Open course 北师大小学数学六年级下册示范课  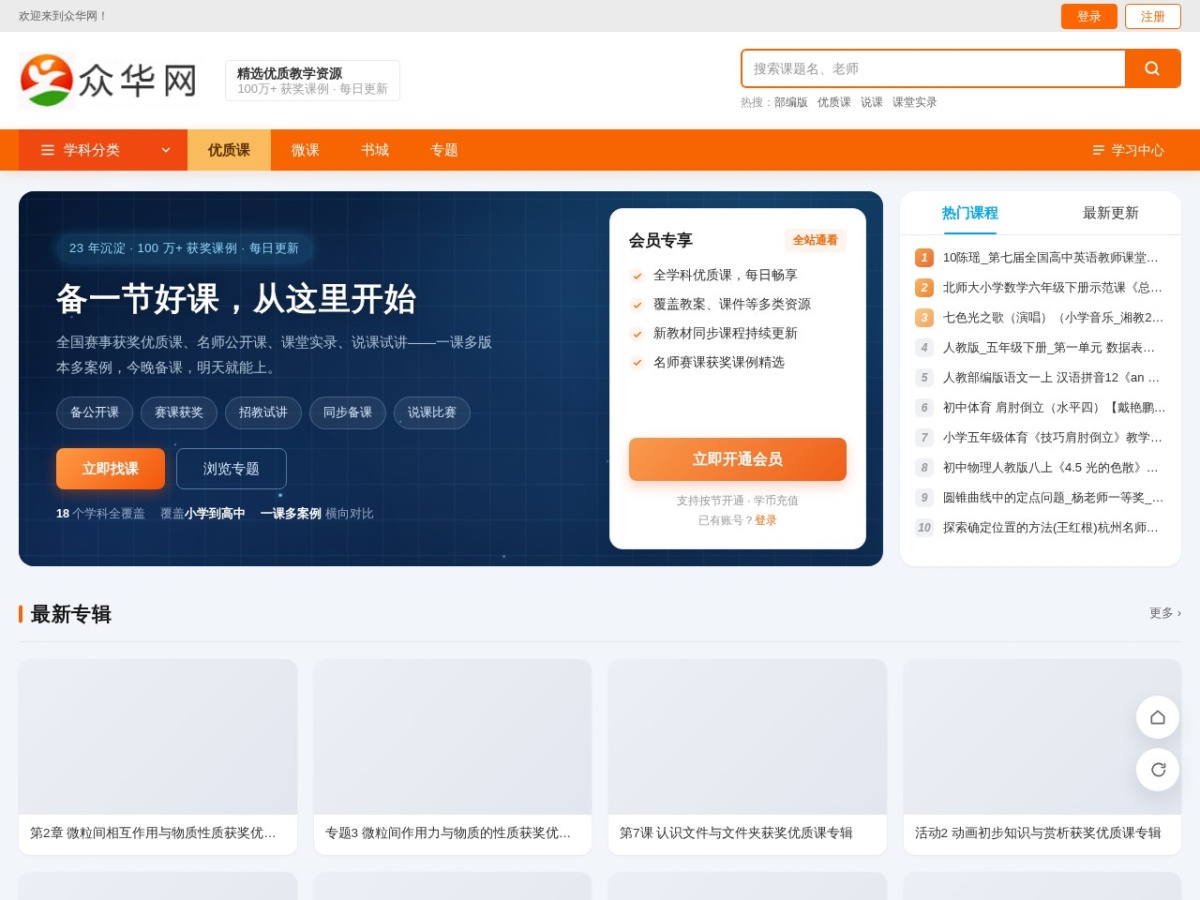[x=1053, y=288]
